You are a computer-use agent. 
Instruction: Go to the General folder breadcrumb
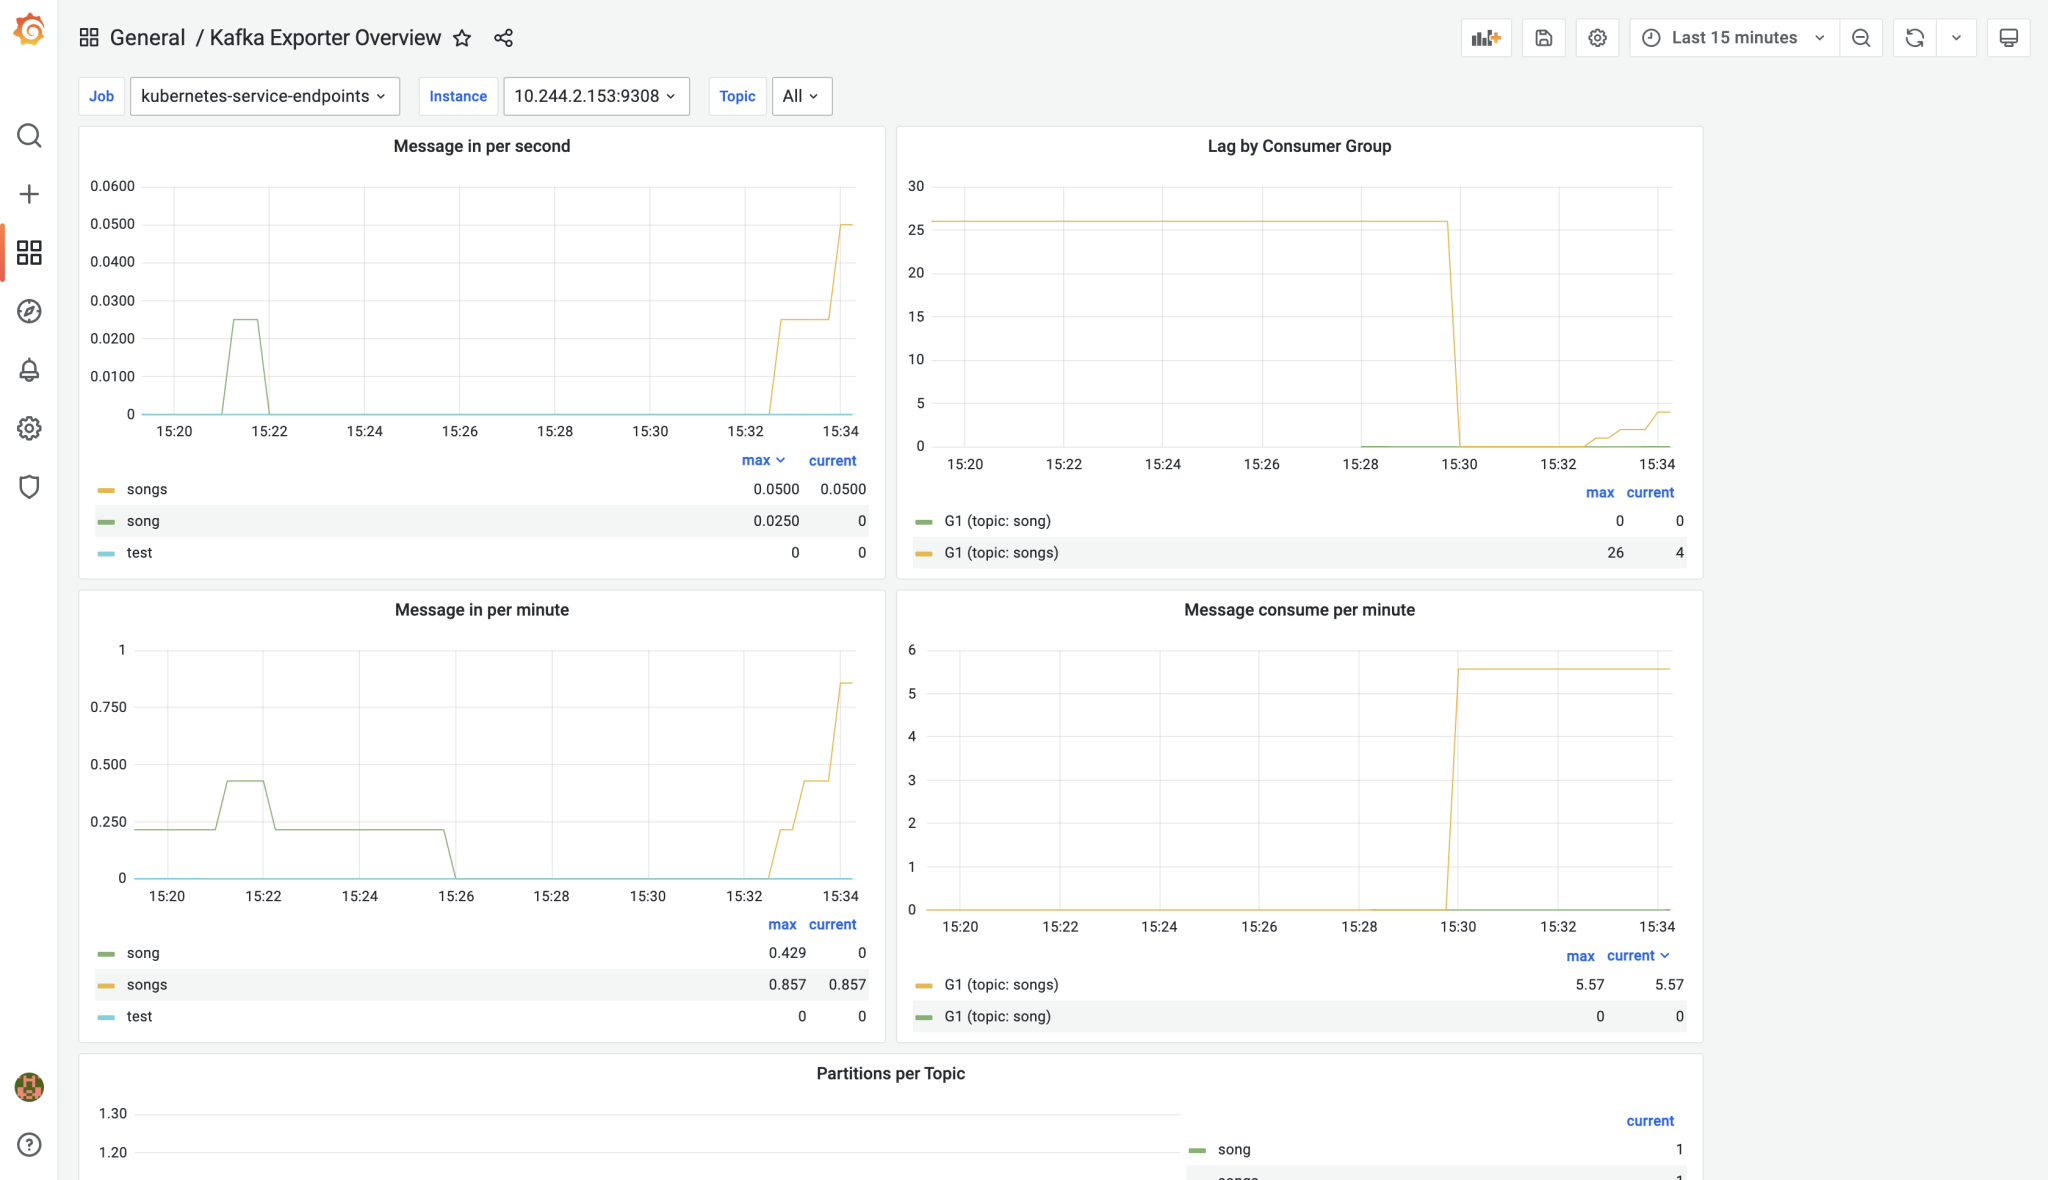[147, 38]
